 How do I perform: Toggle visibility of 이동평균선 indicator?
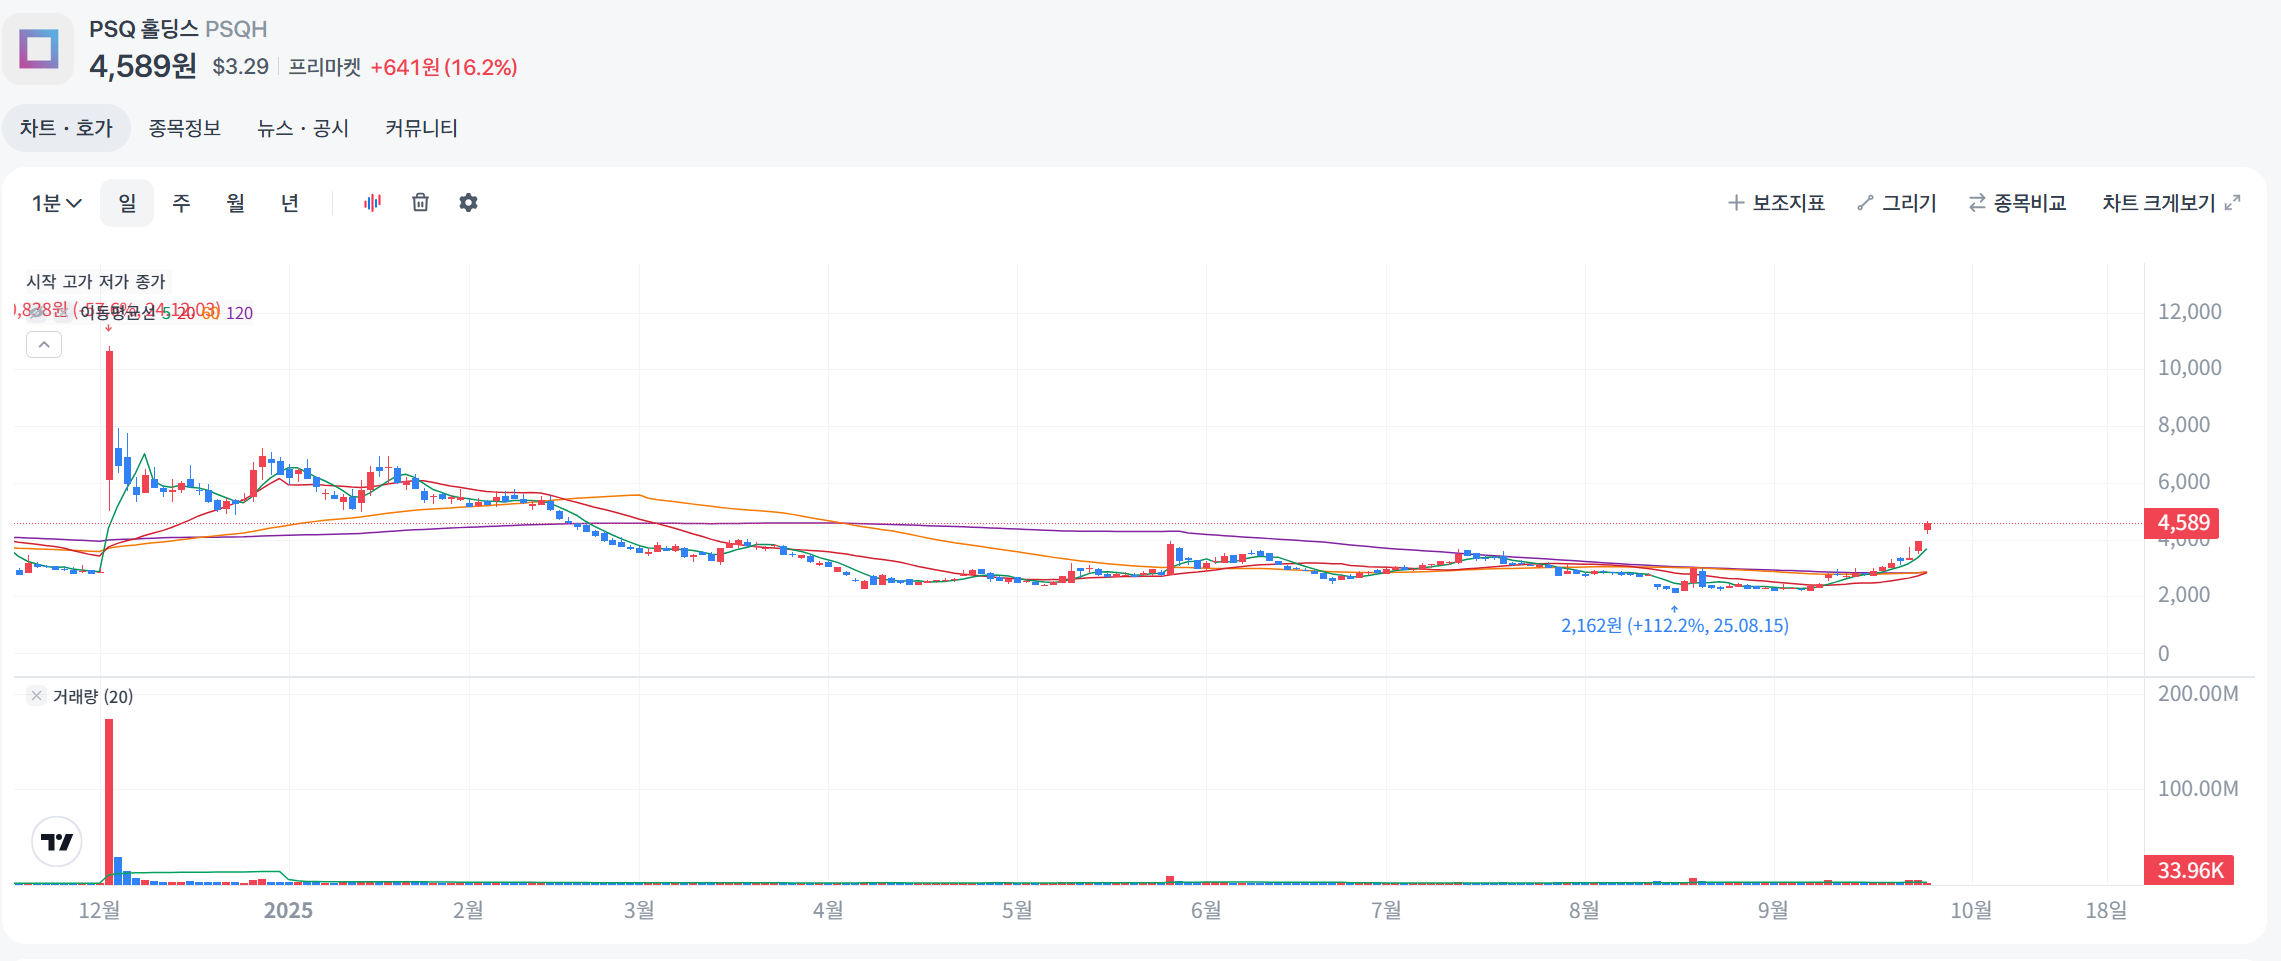[37, 313]
